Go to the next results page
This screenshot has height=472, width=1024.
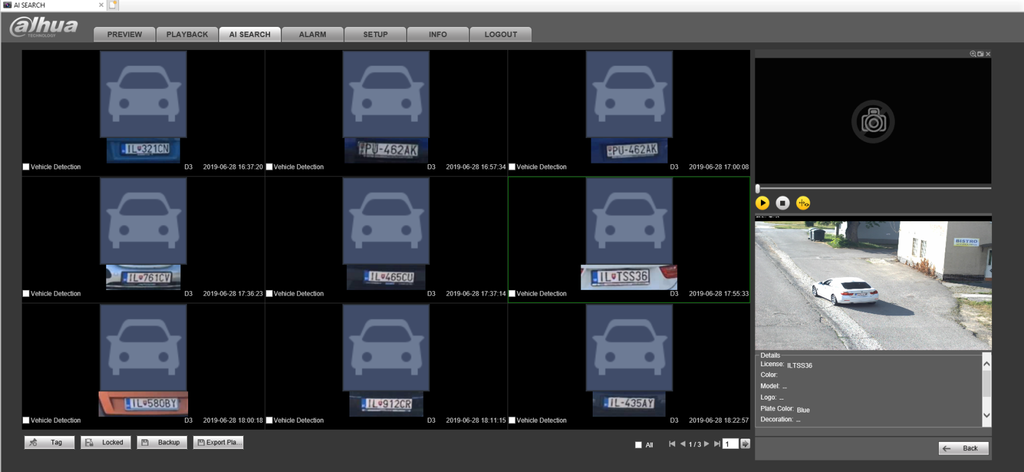point(706,443)
